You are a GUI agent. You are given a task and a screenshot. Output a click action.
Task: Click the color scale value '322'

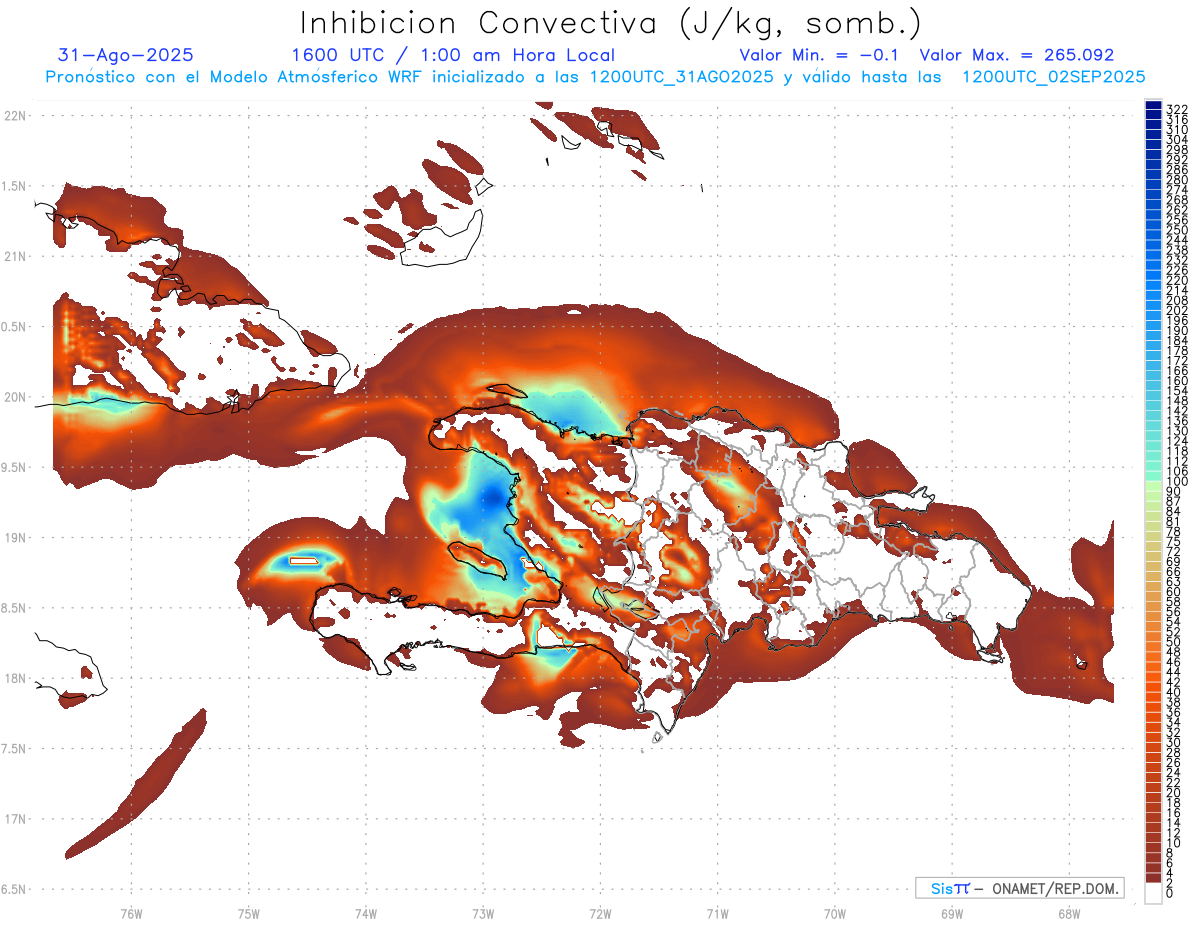point(1177,108)
